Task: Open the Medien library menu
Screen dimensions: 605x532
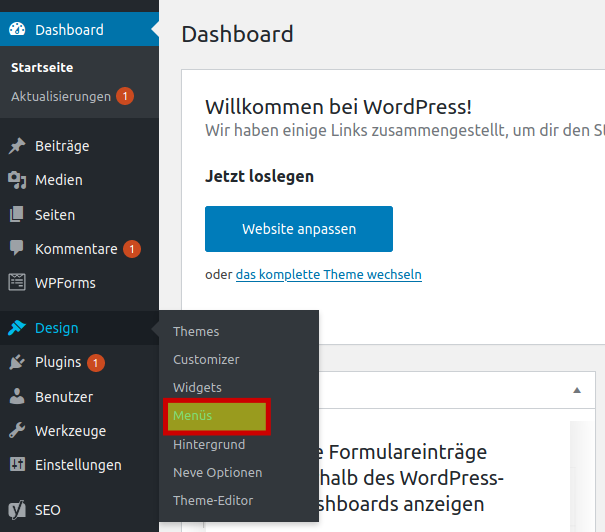Action: (79, 180)
